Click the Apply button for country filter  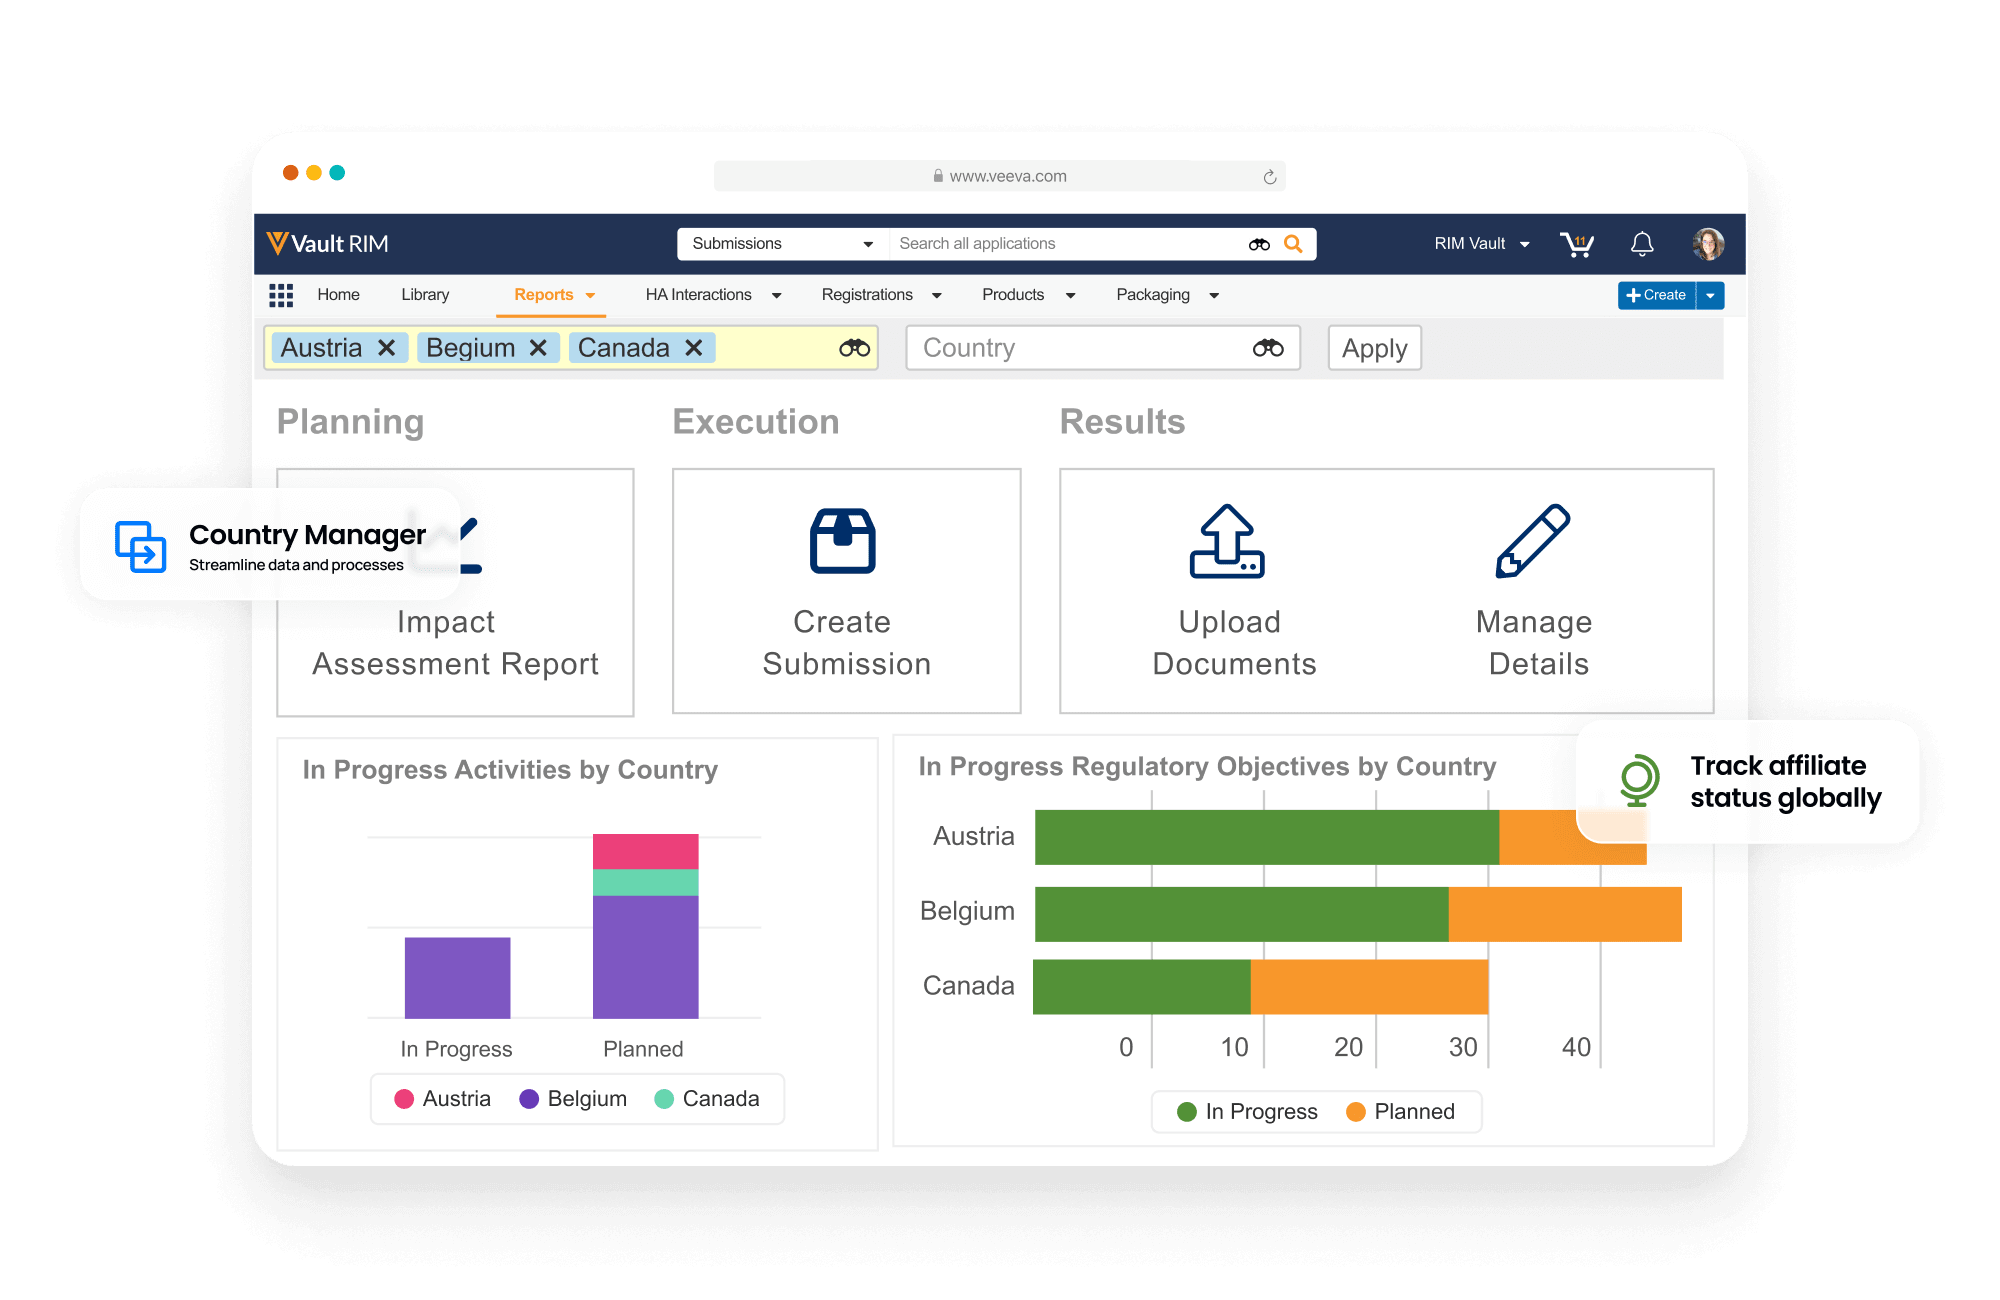(x=1370, y=347)
